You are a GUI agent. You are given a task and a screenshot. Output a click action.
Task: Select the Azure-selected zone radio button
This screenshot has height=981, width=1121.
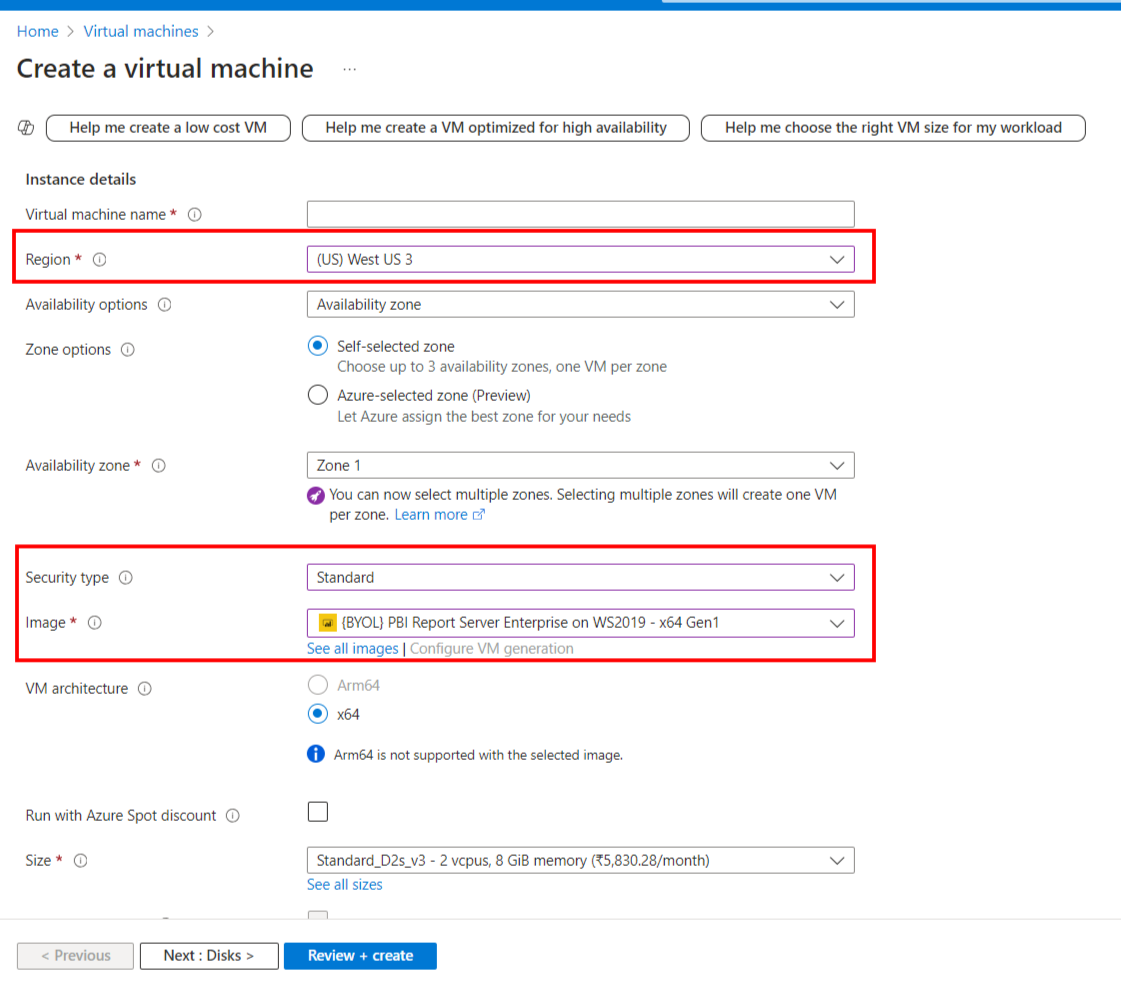[317, 394]
